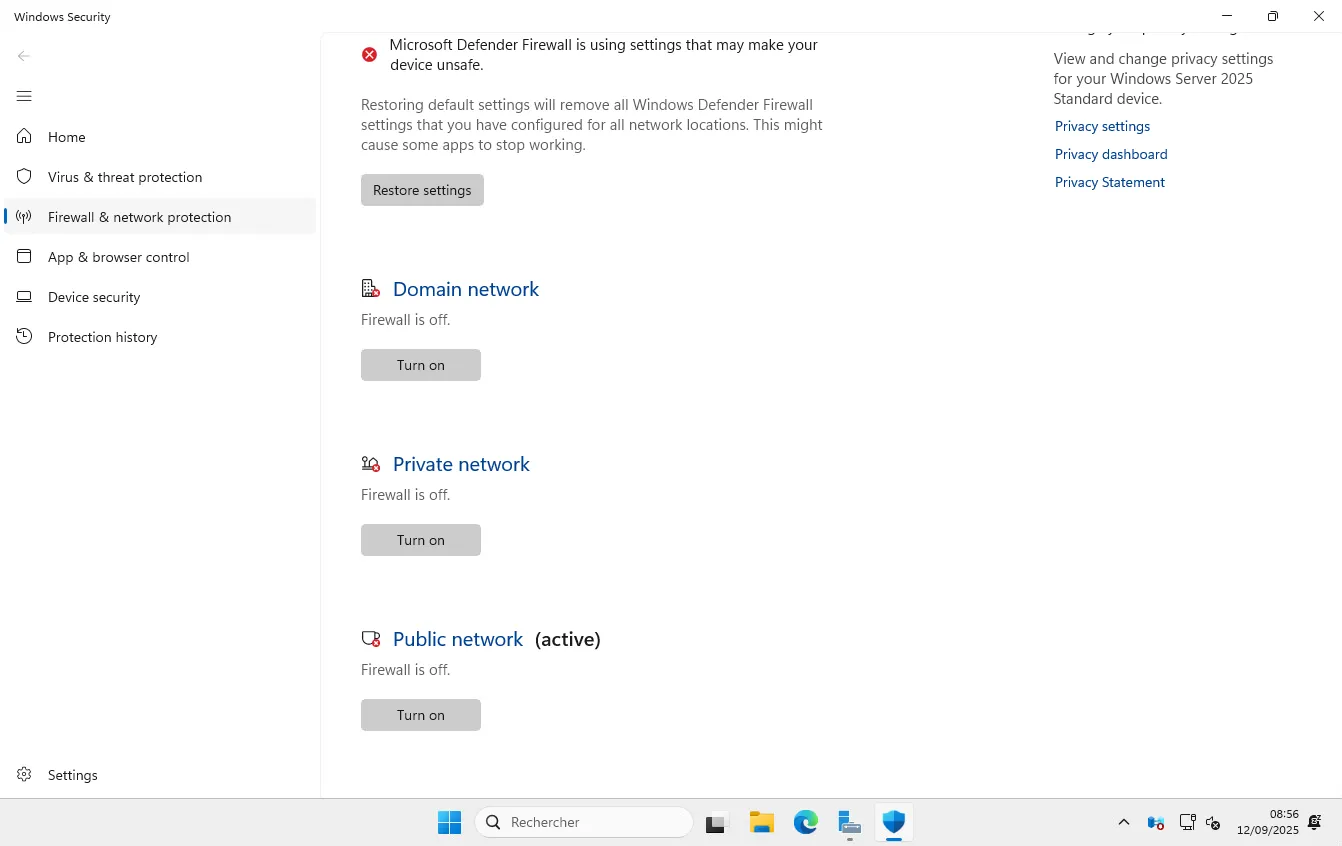Turn on the Public network firewall
The width and height of the screenshot is (1342, 846).
(x=420, y=715)
